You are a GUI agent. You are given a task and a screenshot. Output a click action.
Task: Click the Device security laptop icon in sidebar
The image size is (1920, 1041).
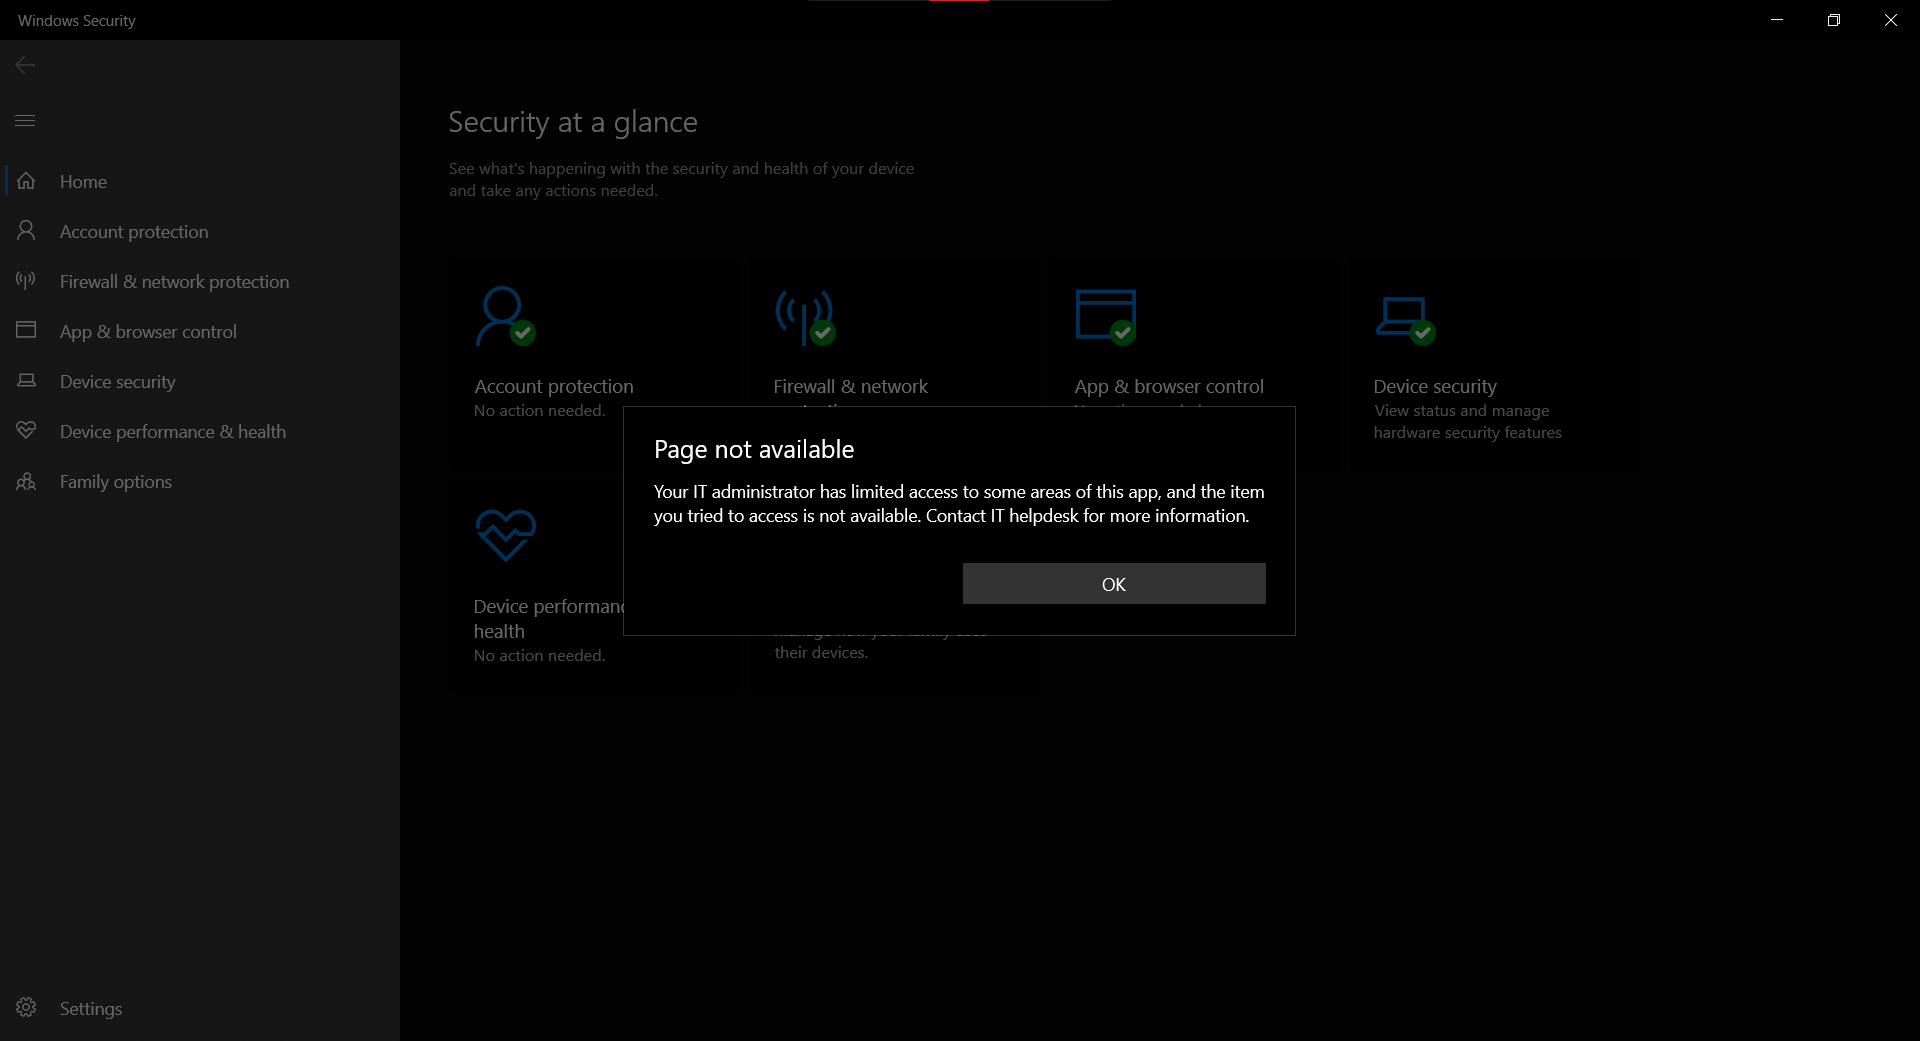click(x=26, y=381)
